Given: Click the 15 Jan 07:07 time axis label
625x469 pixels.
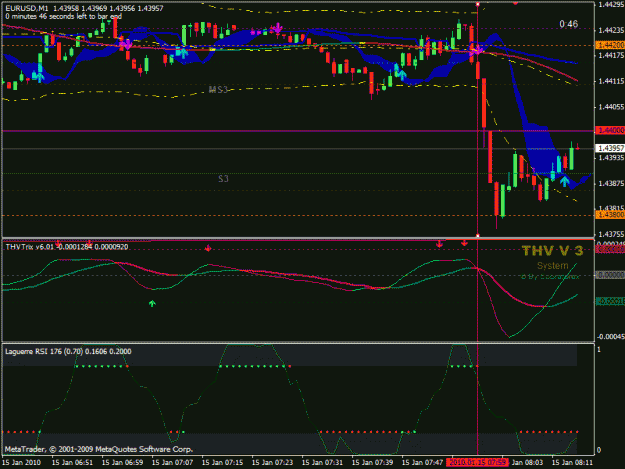Looking at the screenshot, I should [x=173, y=463].
